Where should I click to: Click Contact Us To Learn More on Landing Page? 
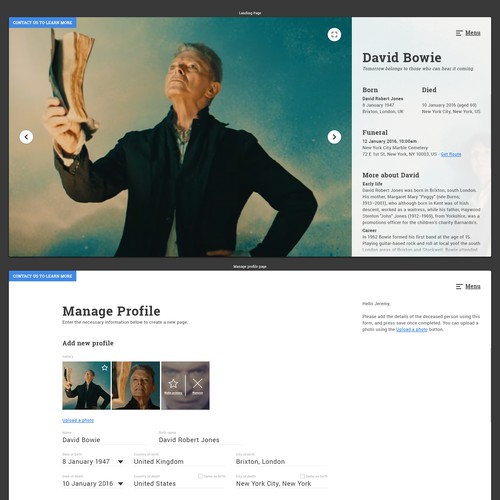click(43, 23)
